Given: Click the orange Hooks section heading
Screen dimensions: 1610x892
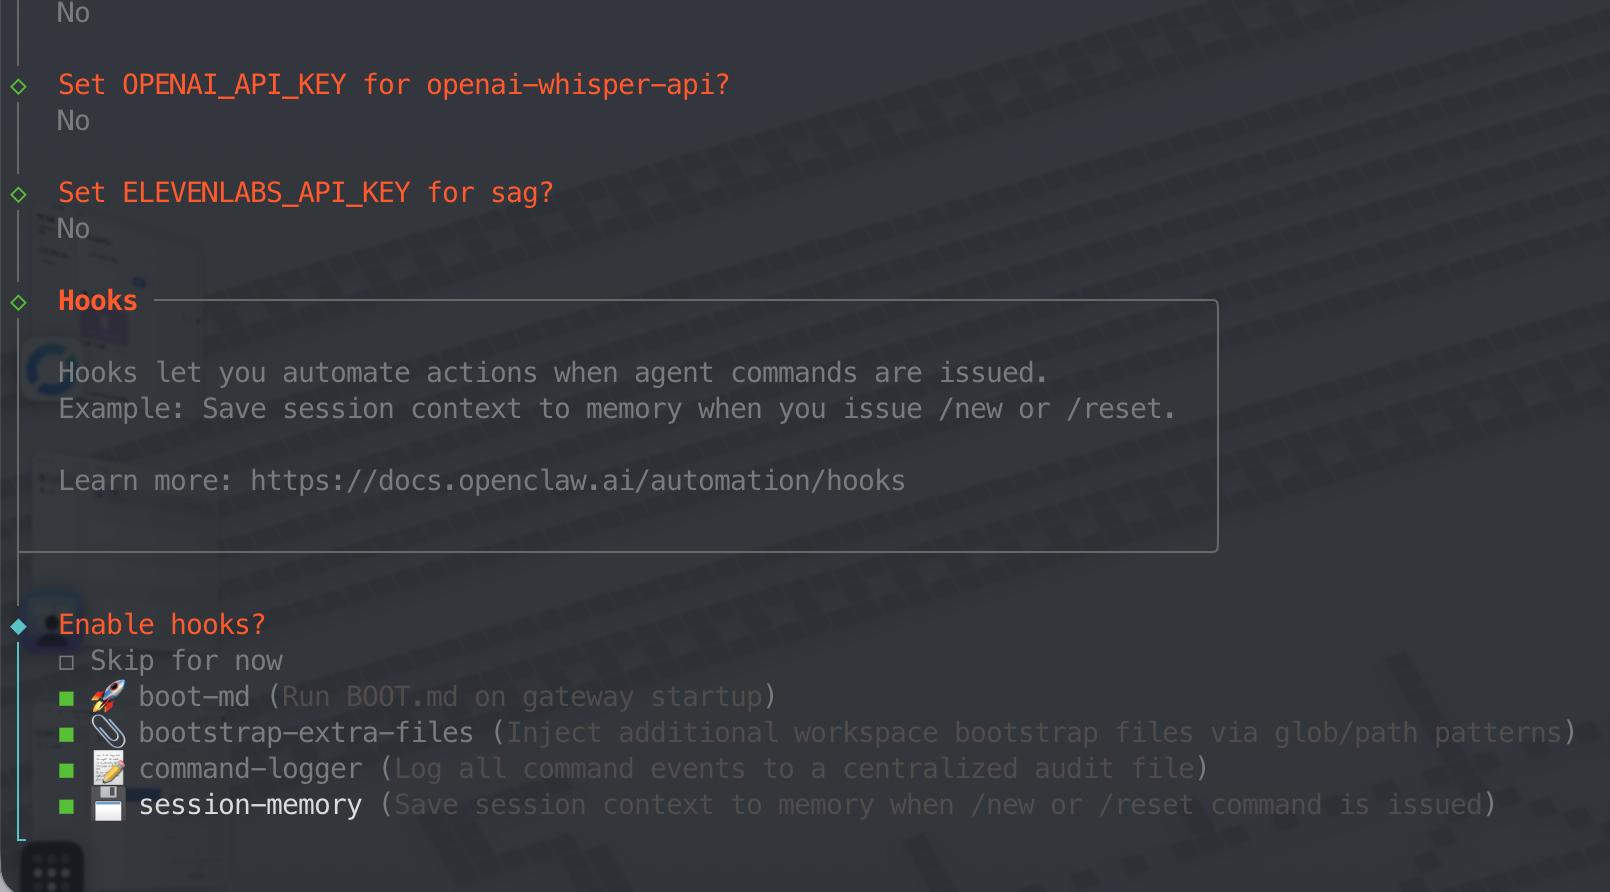Looking at the screenshot, I should click(98, 301).
